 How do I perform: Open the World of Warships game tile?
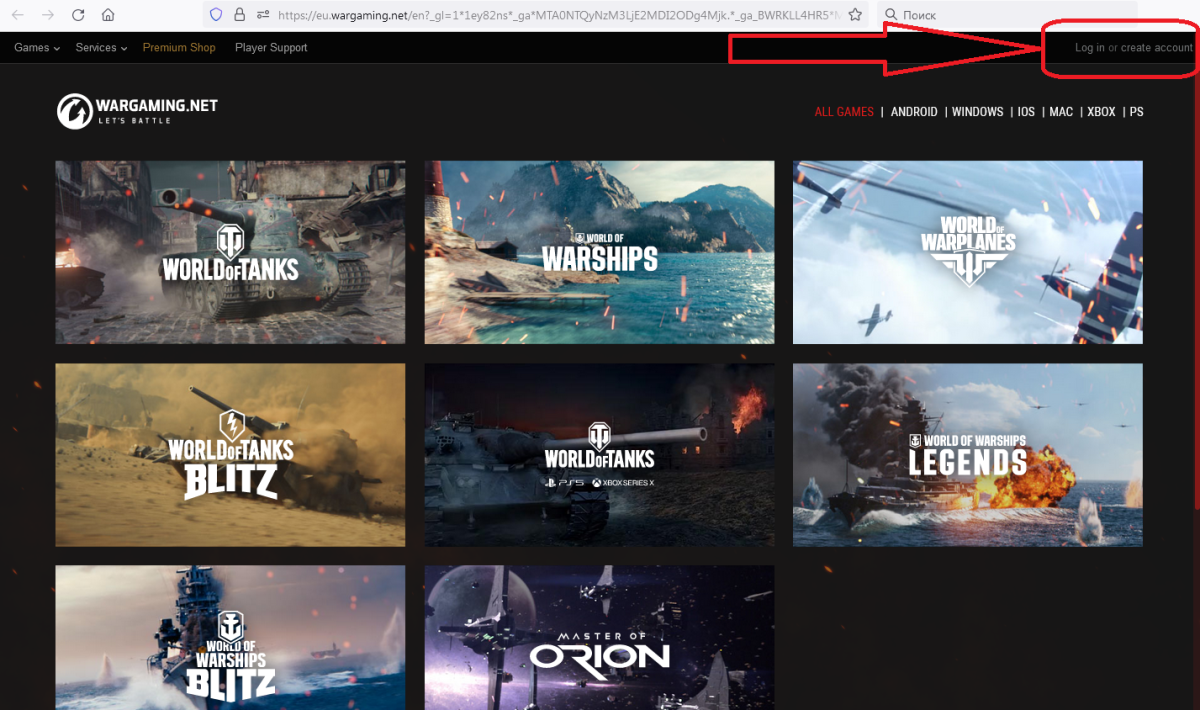point(599,252)
